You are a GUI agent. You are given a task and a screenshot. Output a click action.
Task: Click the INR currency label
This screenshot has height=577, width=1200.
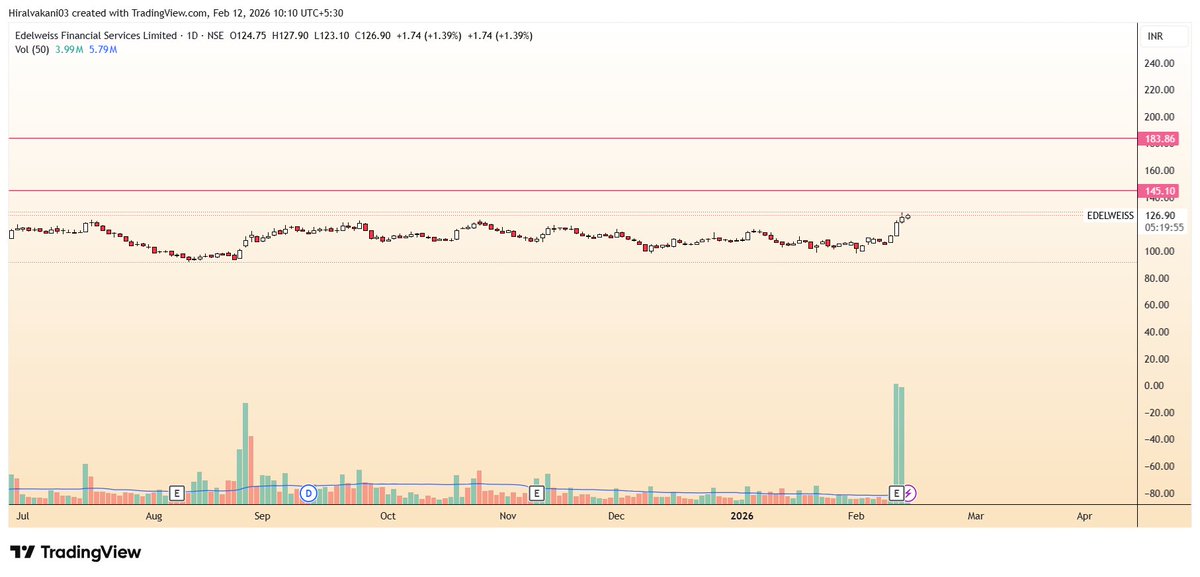[x=1155, y=36]
